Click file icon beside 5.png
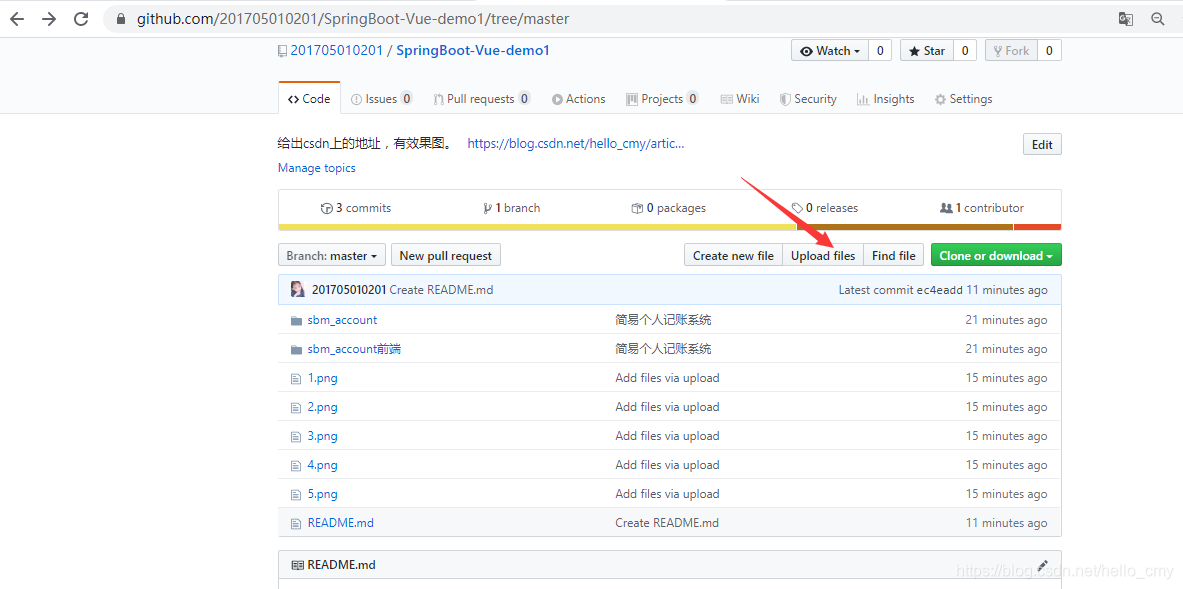 pos(296,495)
